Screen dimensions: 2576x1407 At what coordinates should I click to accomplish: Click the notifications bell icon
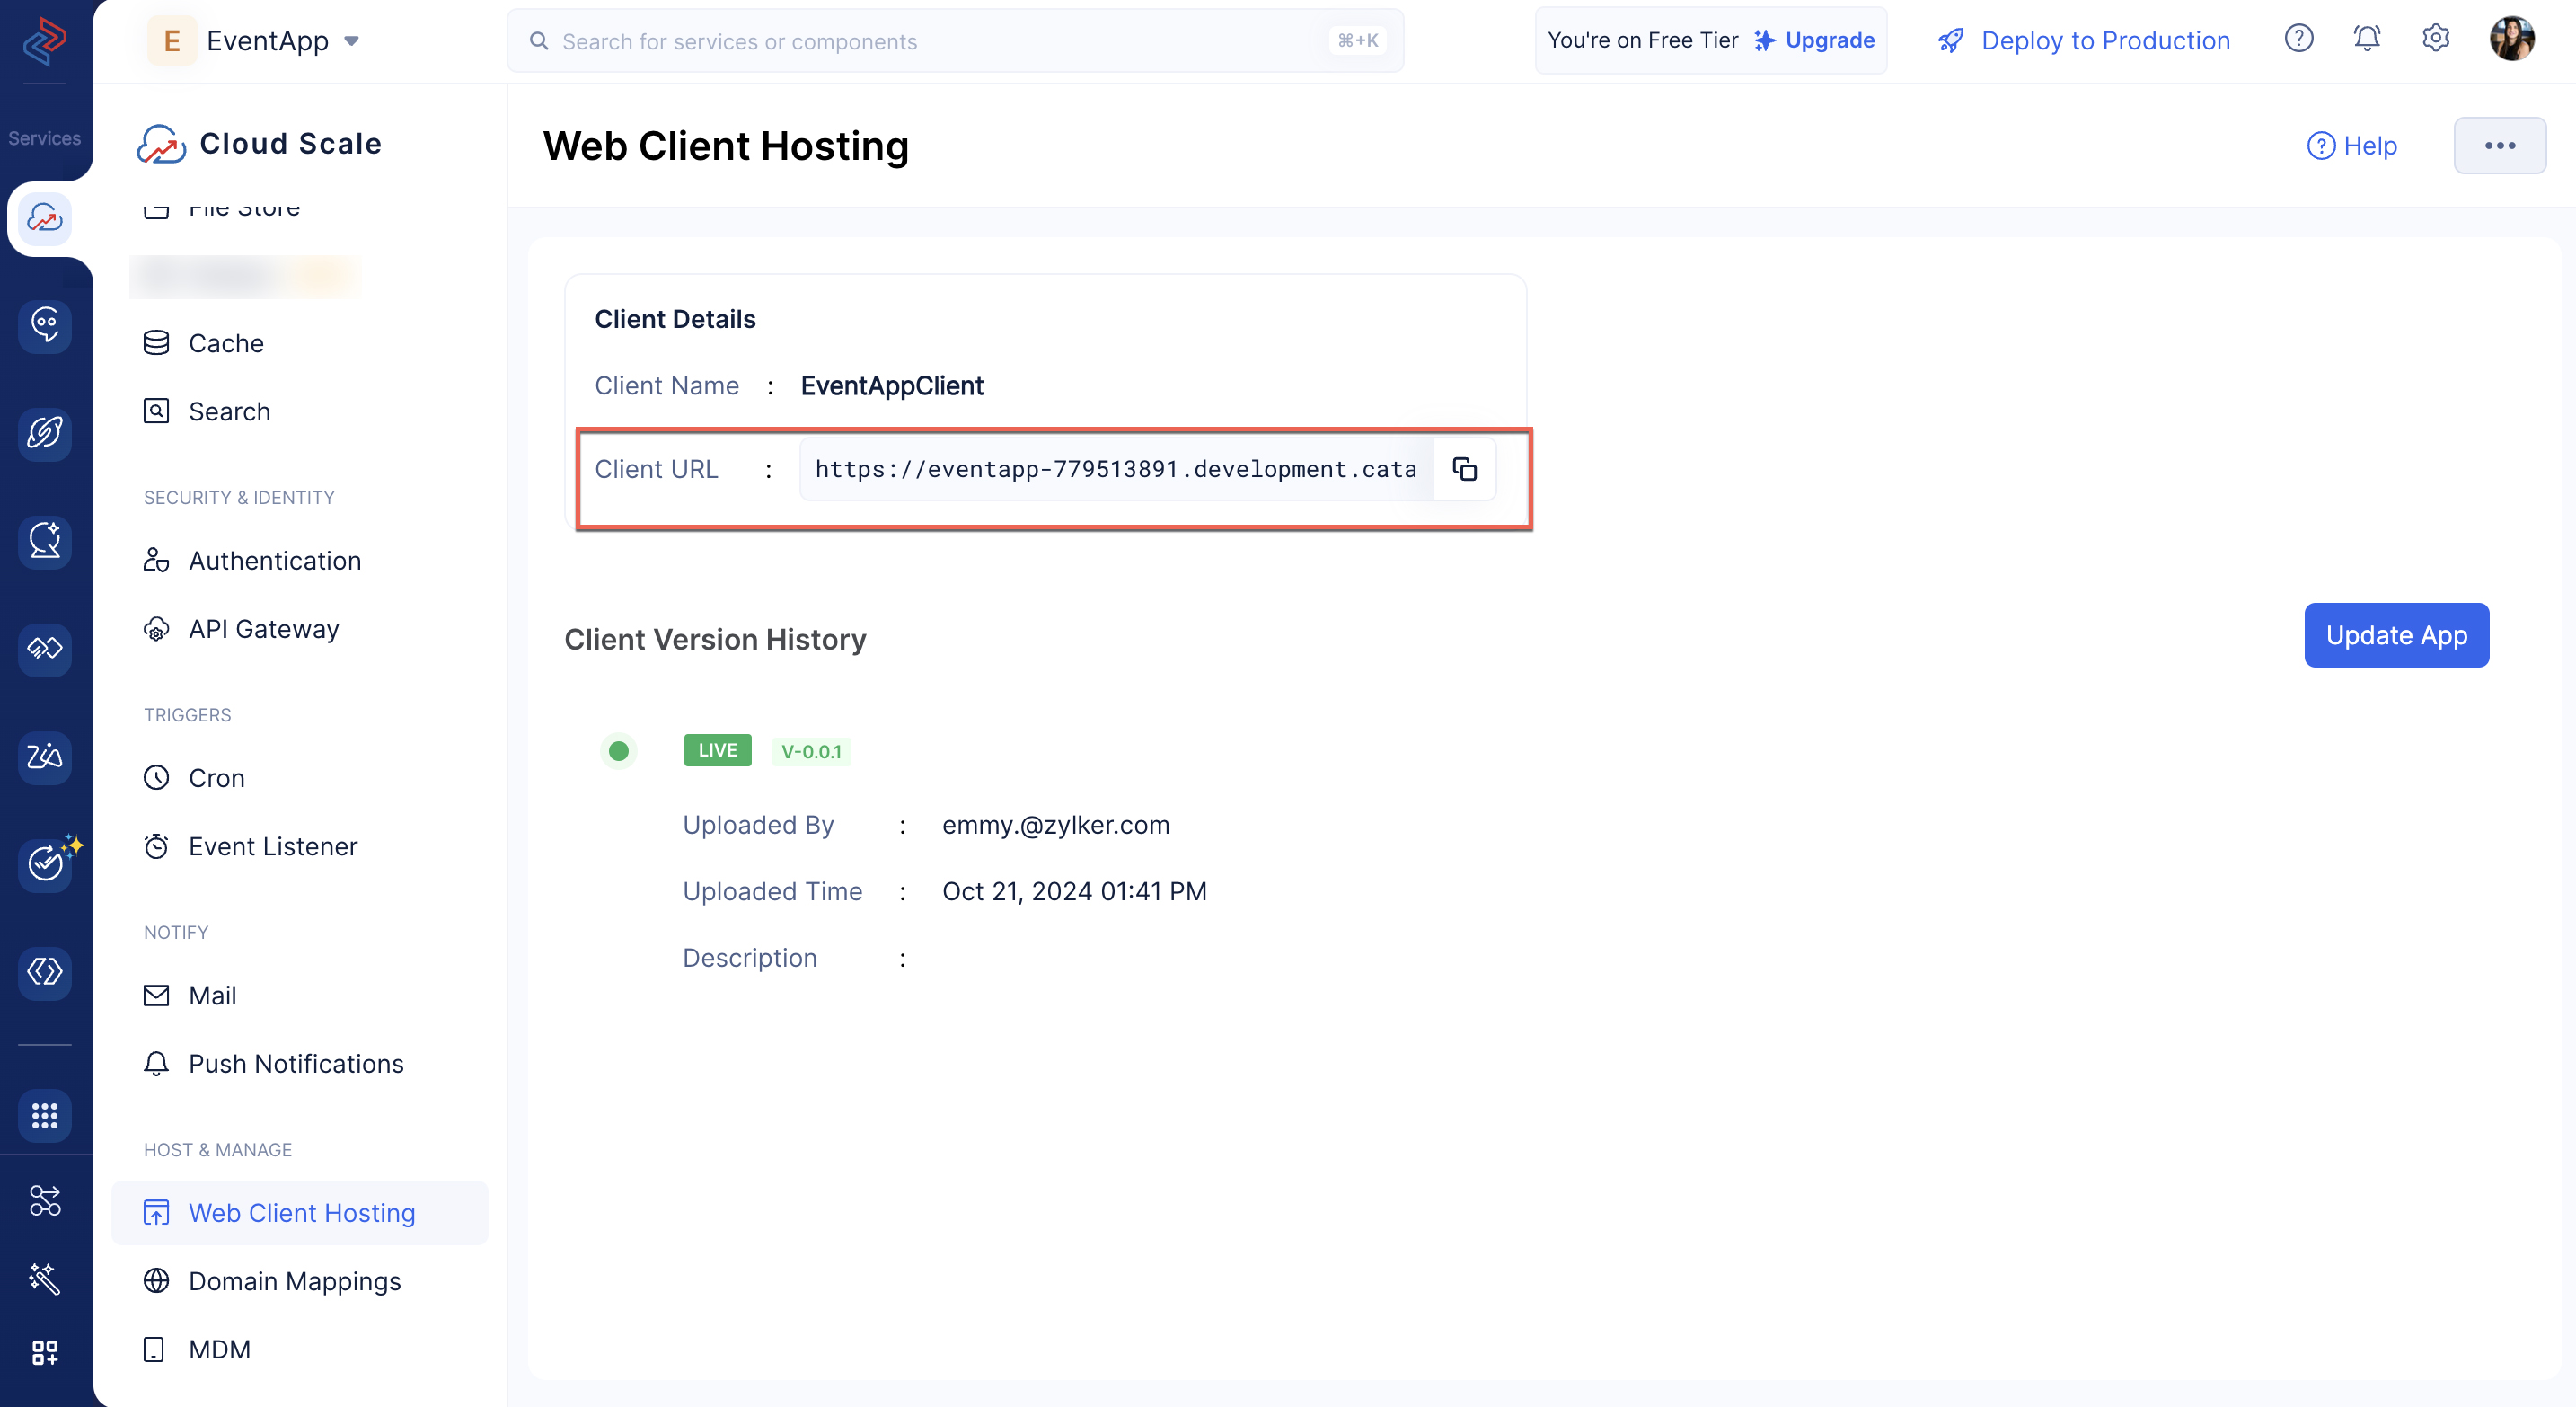[2367, 40]
